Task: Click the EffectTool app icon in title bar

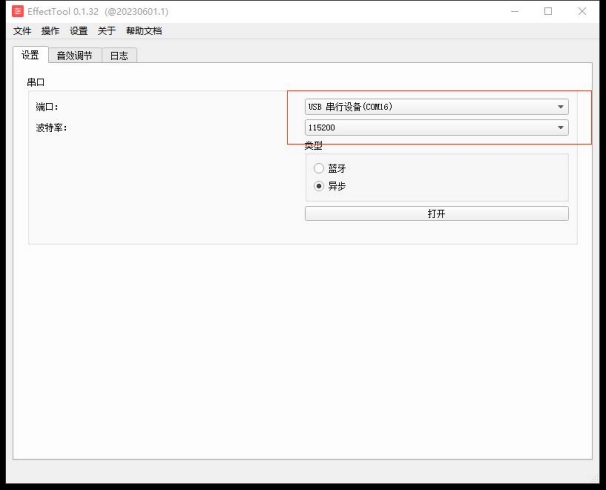Action: (x=18, y=11)
